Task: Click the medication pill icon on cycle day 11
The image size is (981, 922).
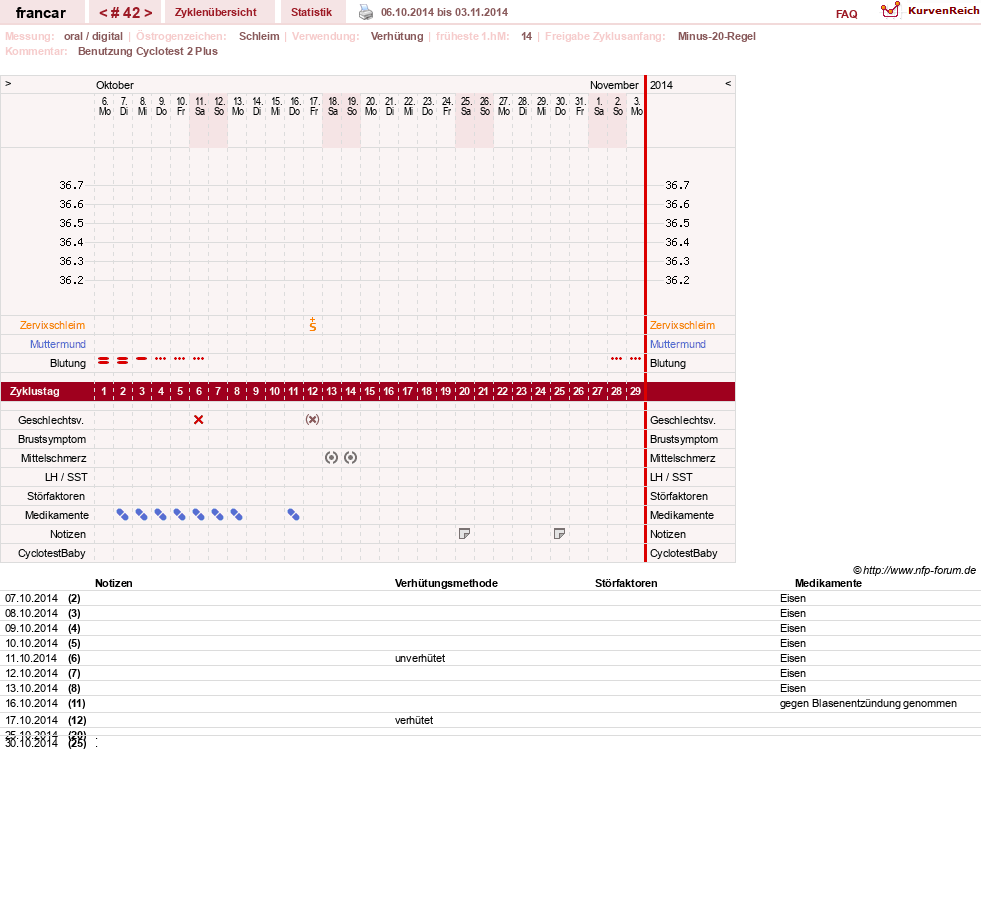Action: tap(293, 515)
